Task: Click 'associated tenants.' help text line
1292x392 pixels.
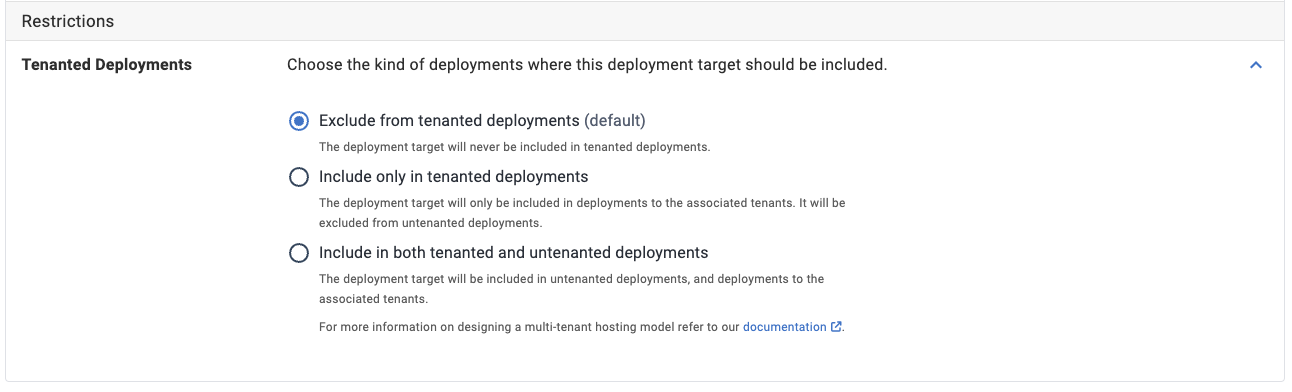Action: (373, 299)
